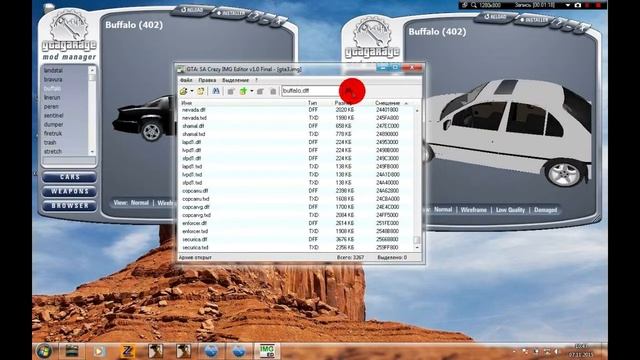The width and height of the screenshot is (640, 360).
Task: Click RELOAD in the right mod manager window
Action: pyautogui.click(x=496, y=17)
